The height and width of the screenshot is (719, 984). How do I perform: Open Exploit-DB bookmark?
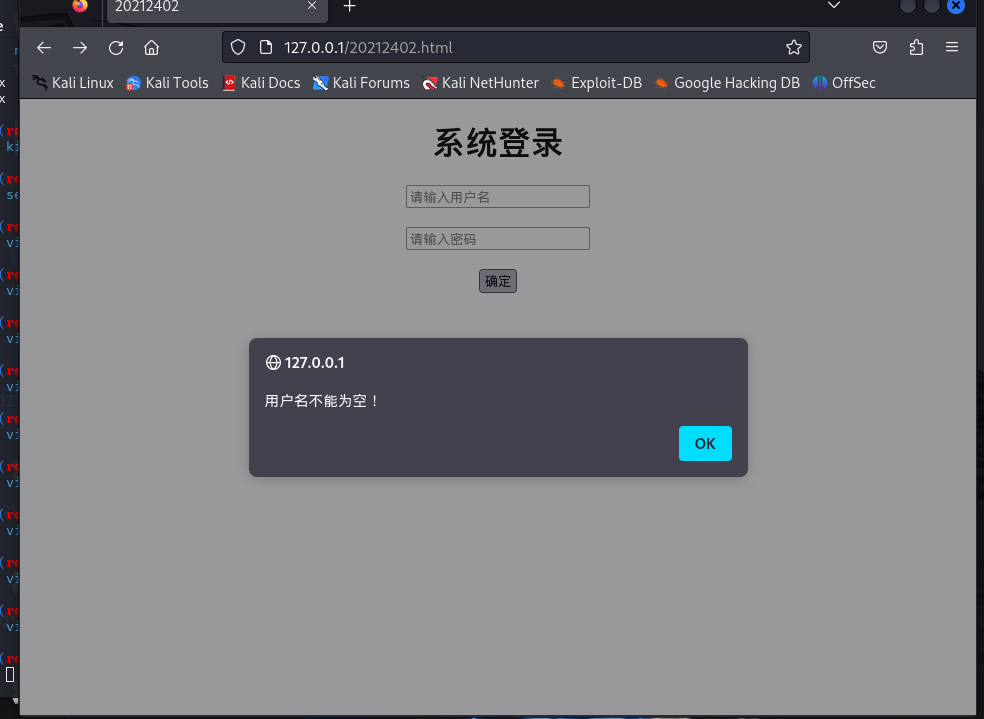coord(596,83)
